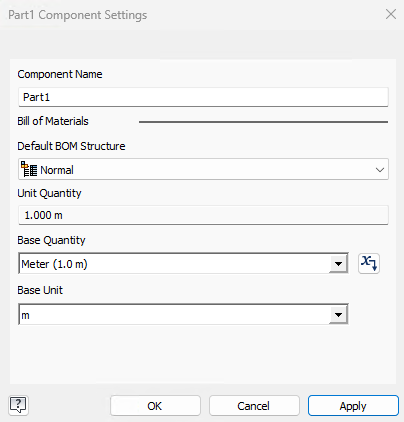Click the Default BOM Structure label
The height and width of the screenshot is (422, 404).
[71, 146]
